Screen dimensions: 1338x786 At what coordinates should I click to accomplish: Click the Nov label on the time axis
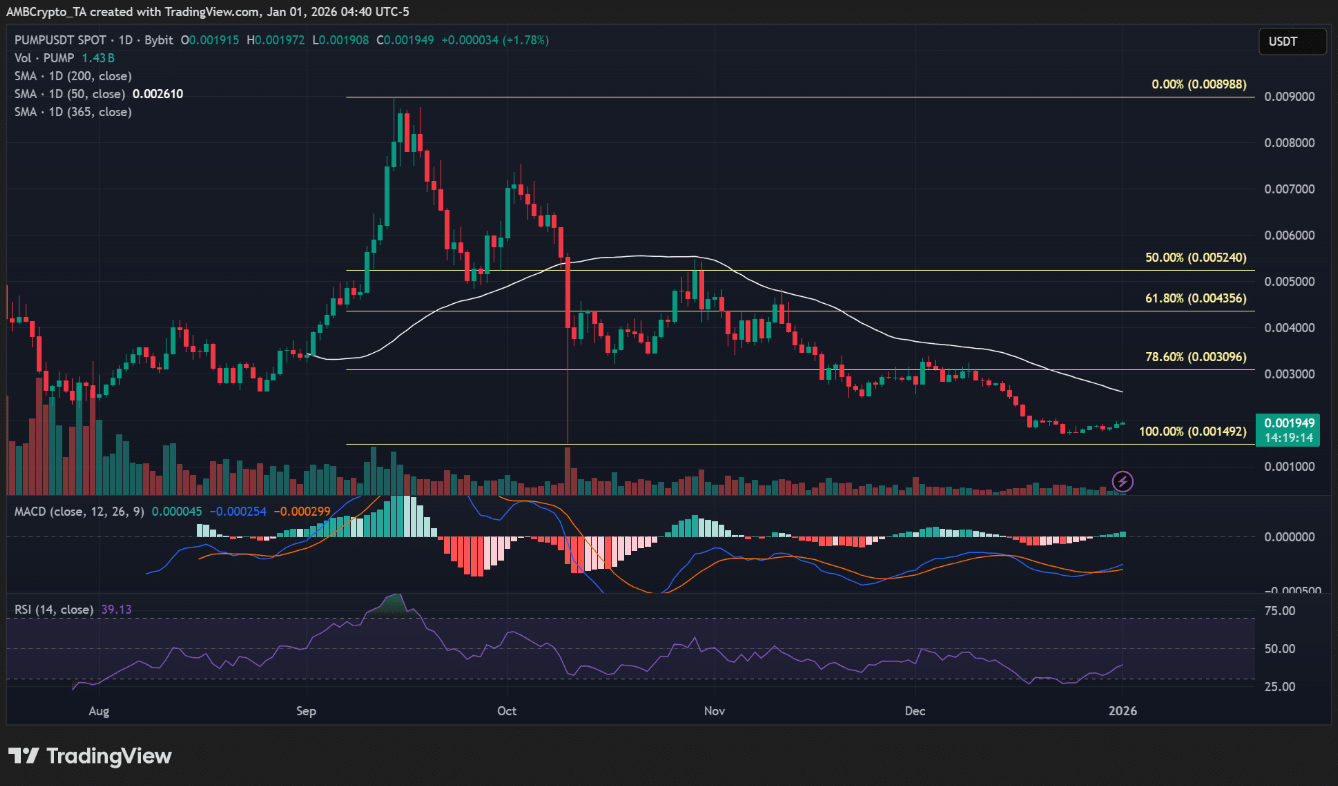tap(713, 711)
